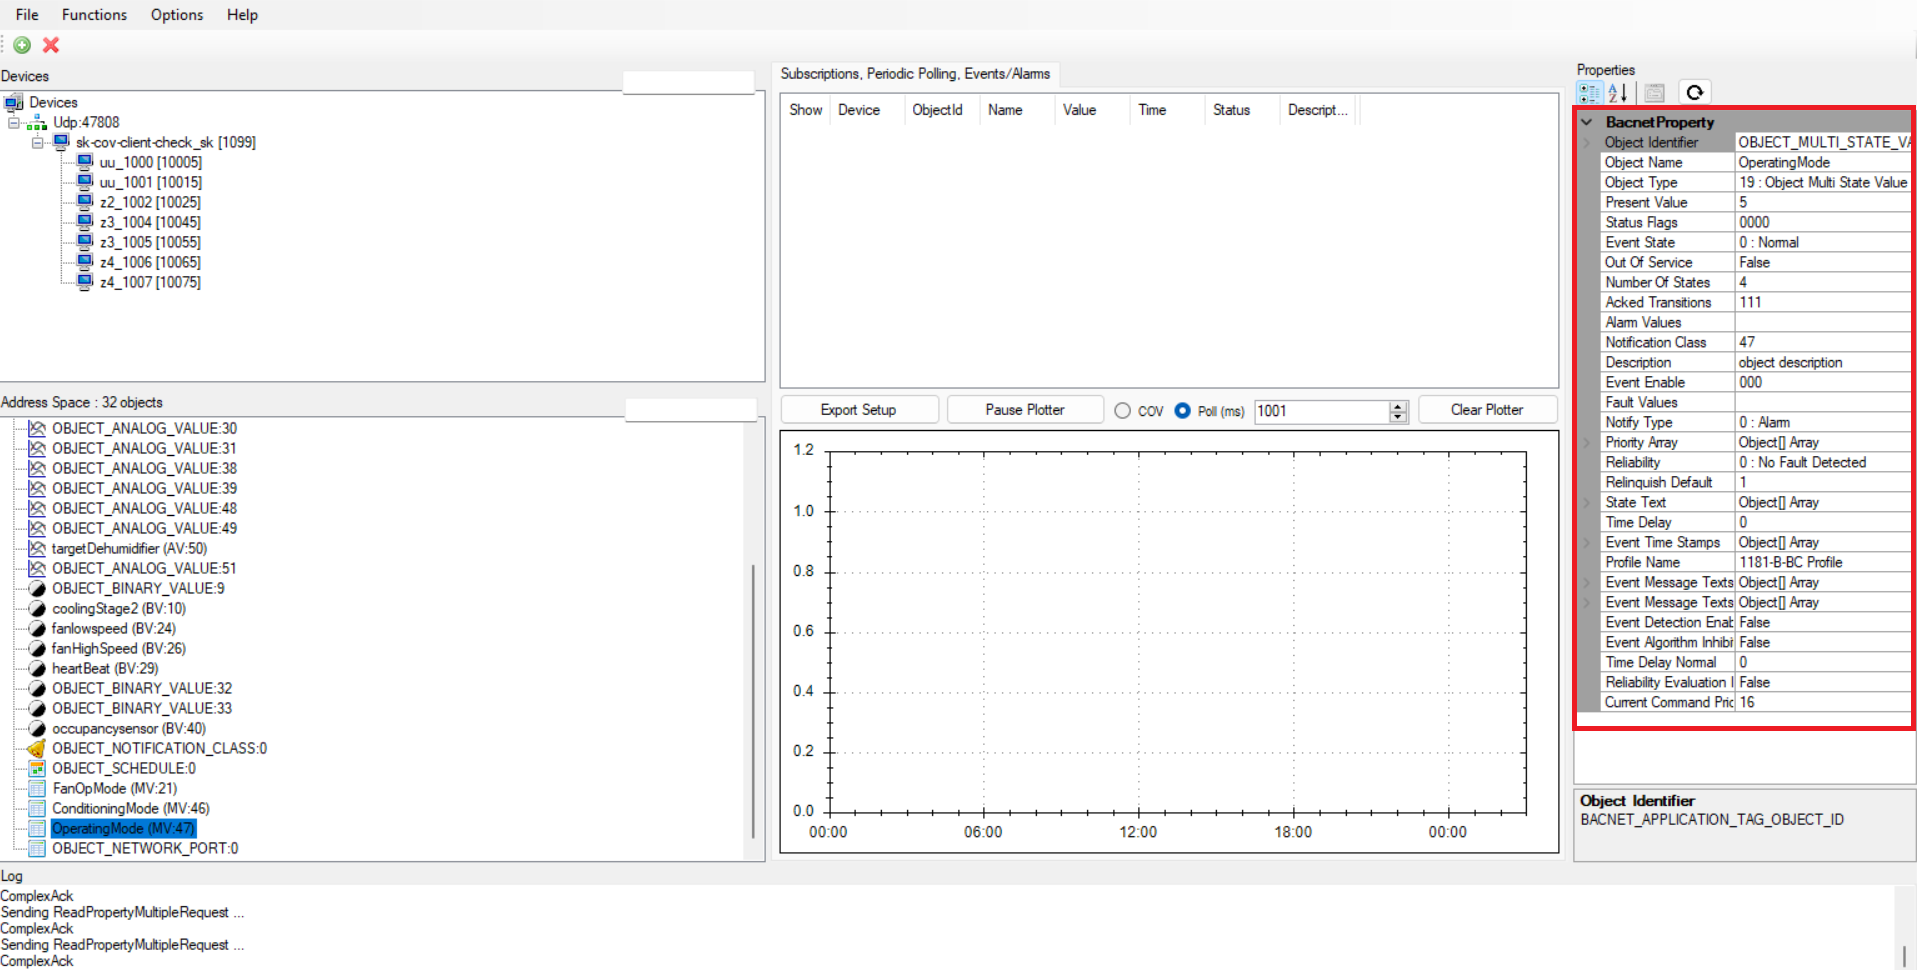This screenshot has width=1917, height=970.
Task: Click the multistate icon beside FanOpMode (MV:21)
Action: click(x=37, y=788)
